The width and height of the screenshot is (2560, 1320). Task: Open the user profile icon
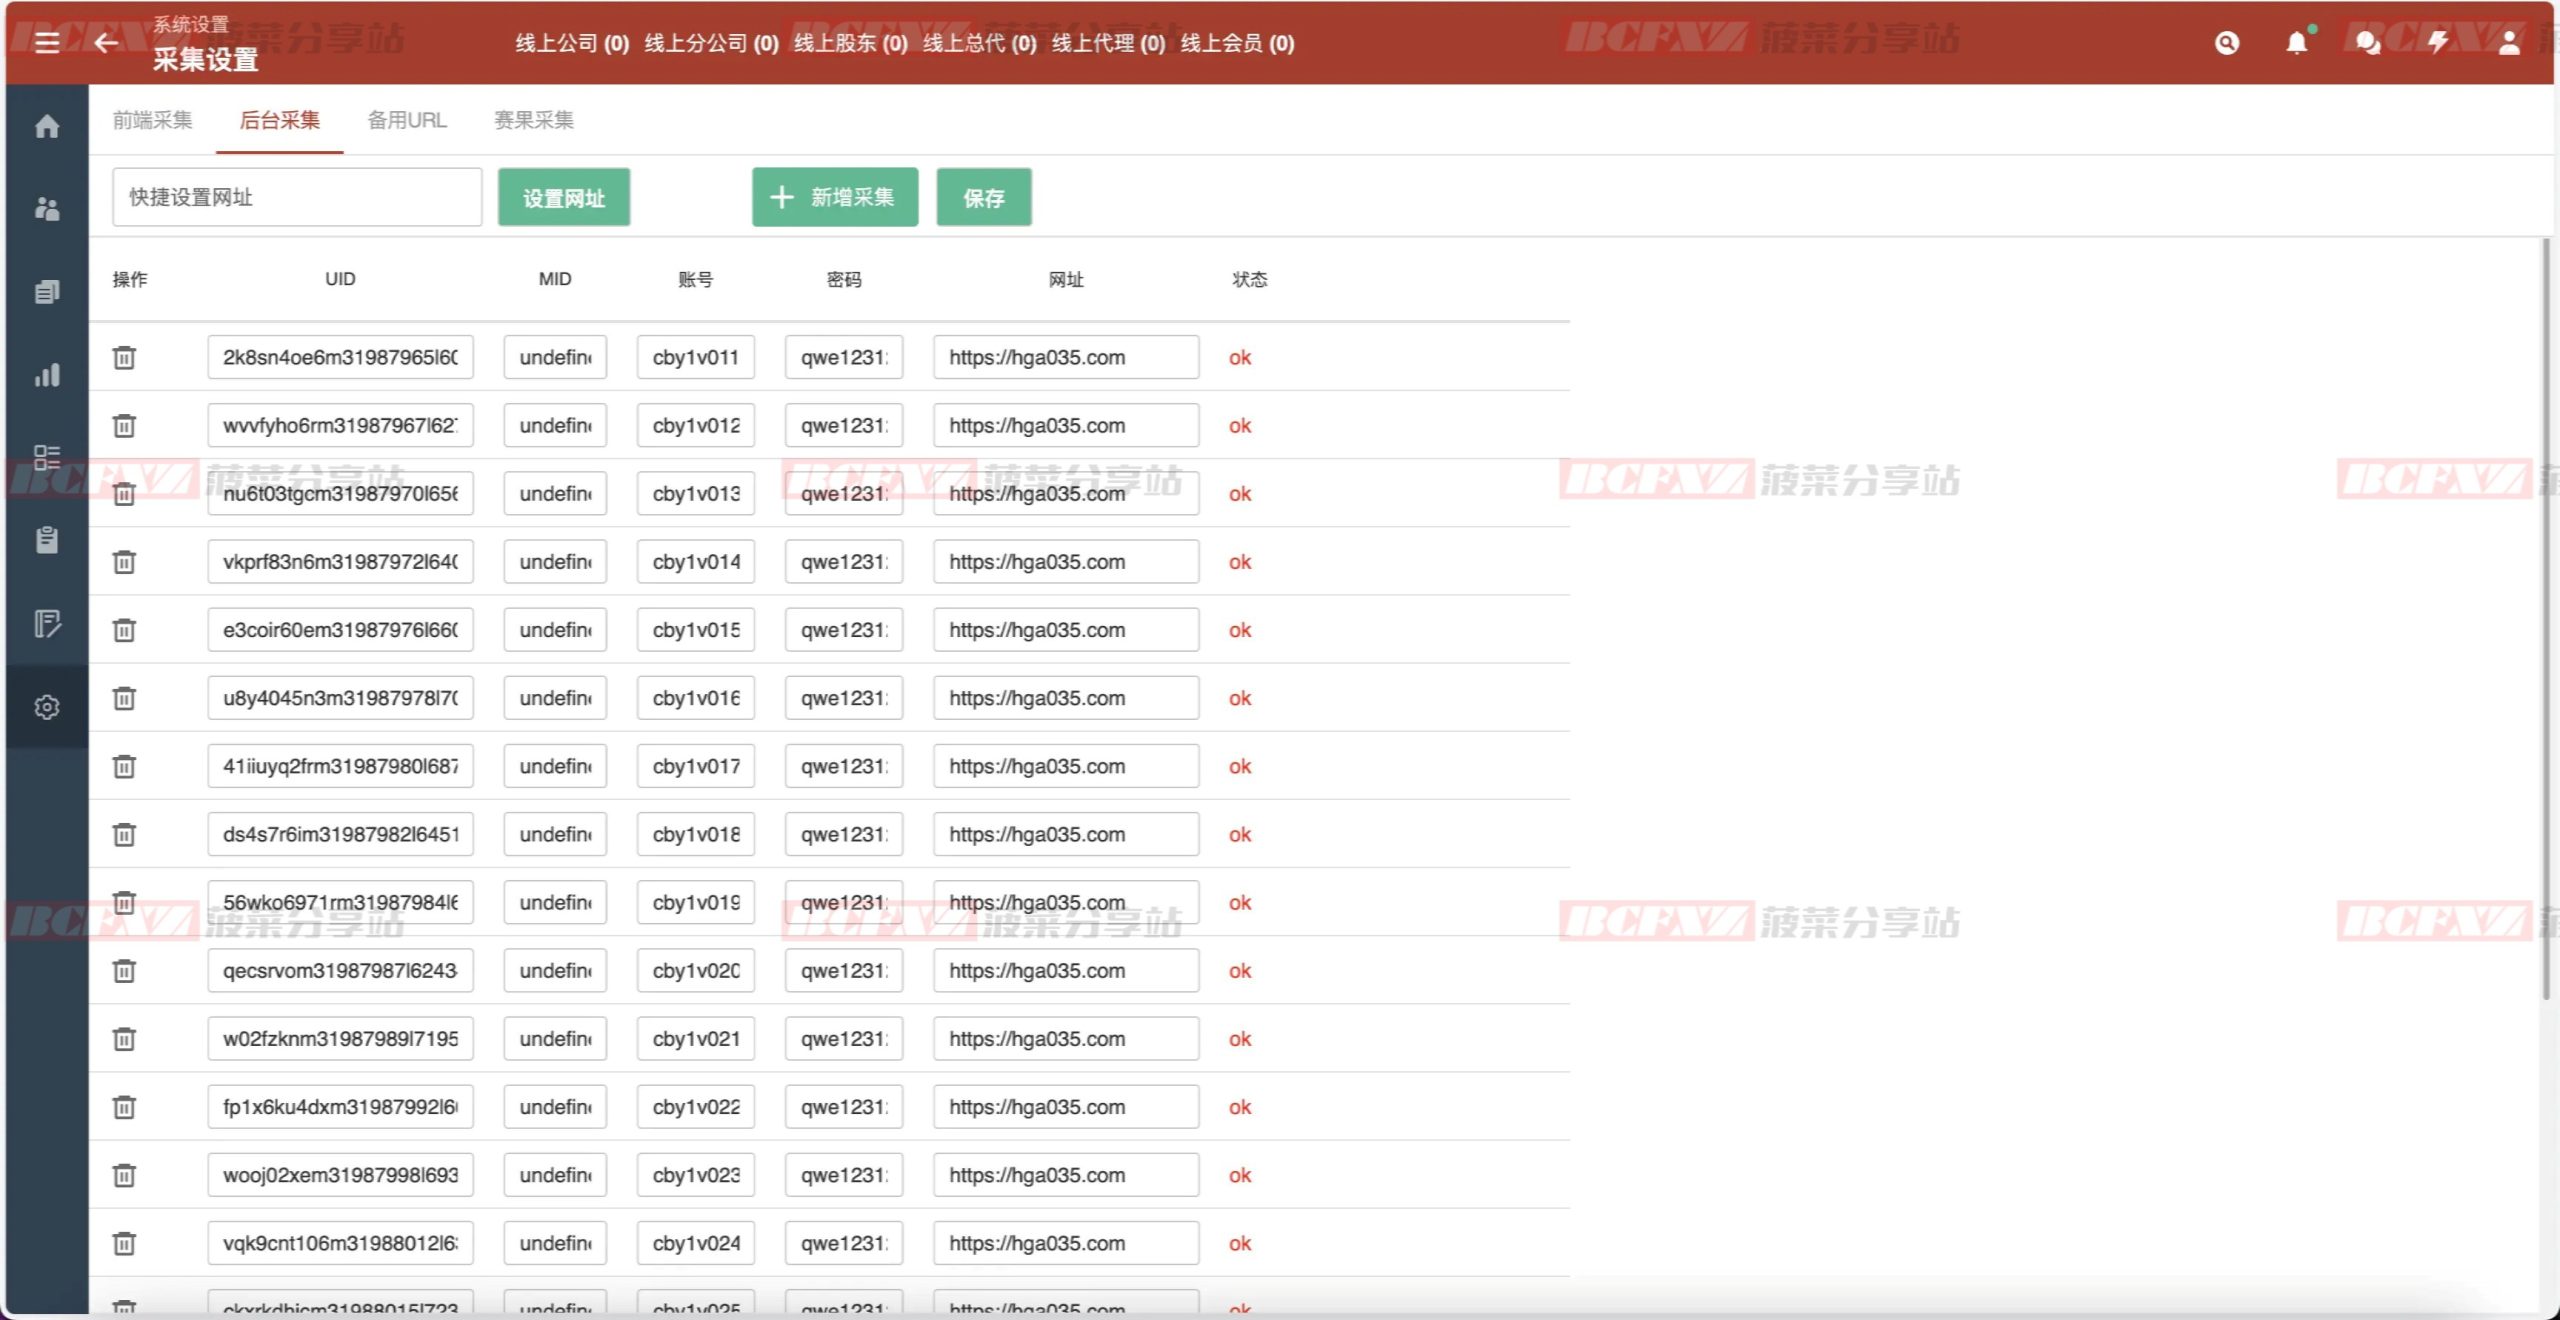click(2508, 43)
